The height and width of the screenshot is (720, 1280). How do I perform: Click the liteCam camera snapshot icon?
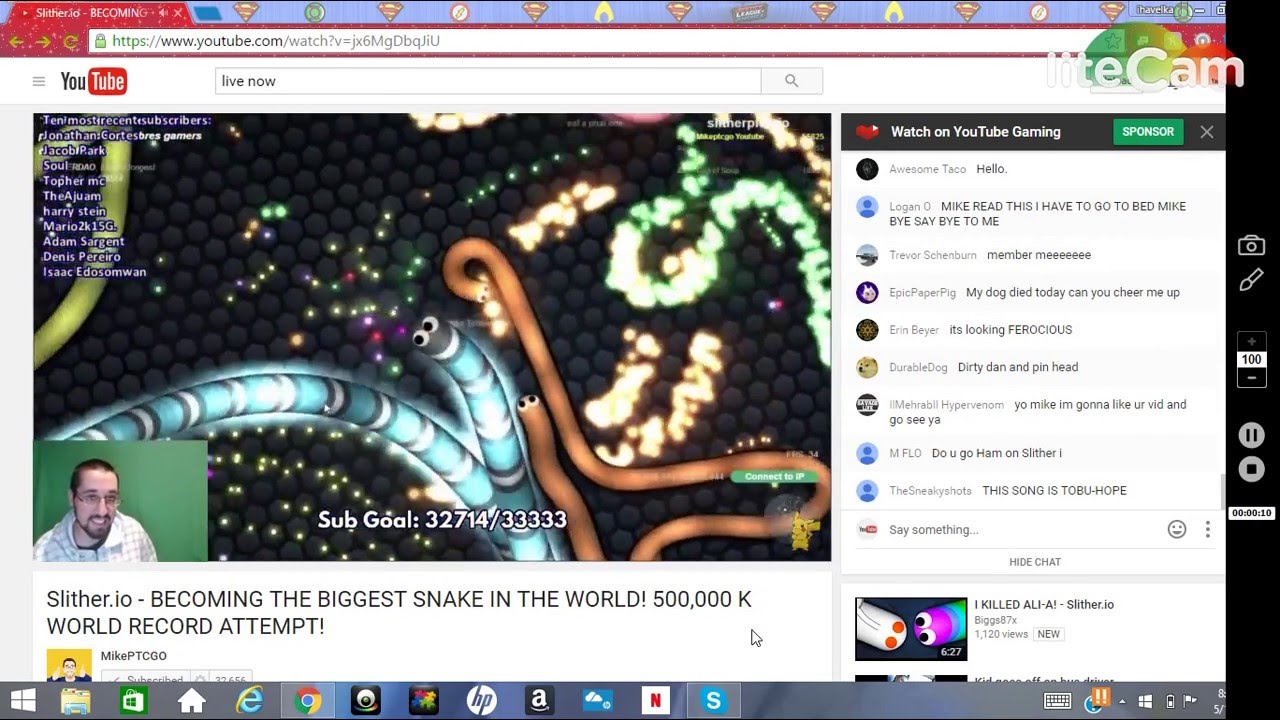click(1251, 246)
